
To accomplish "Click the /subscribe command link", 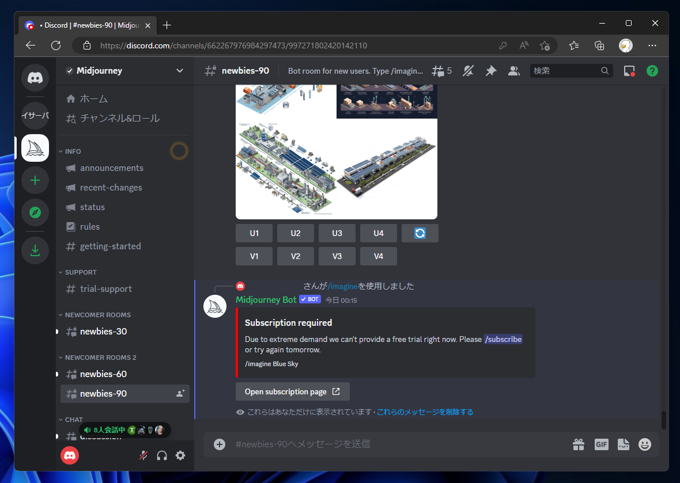I will (x=503, y=339).
